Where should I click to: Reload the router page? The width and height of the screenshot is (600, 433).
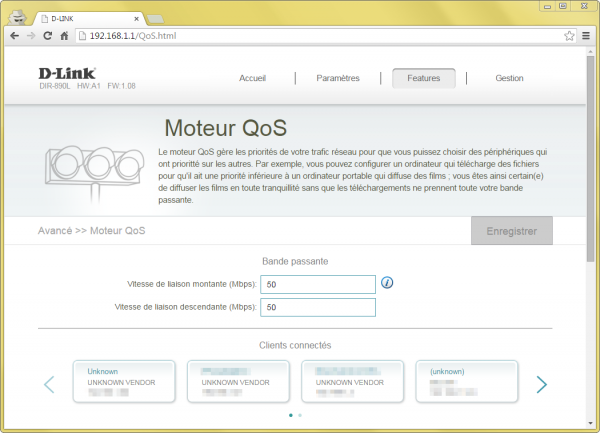(48, 35)
